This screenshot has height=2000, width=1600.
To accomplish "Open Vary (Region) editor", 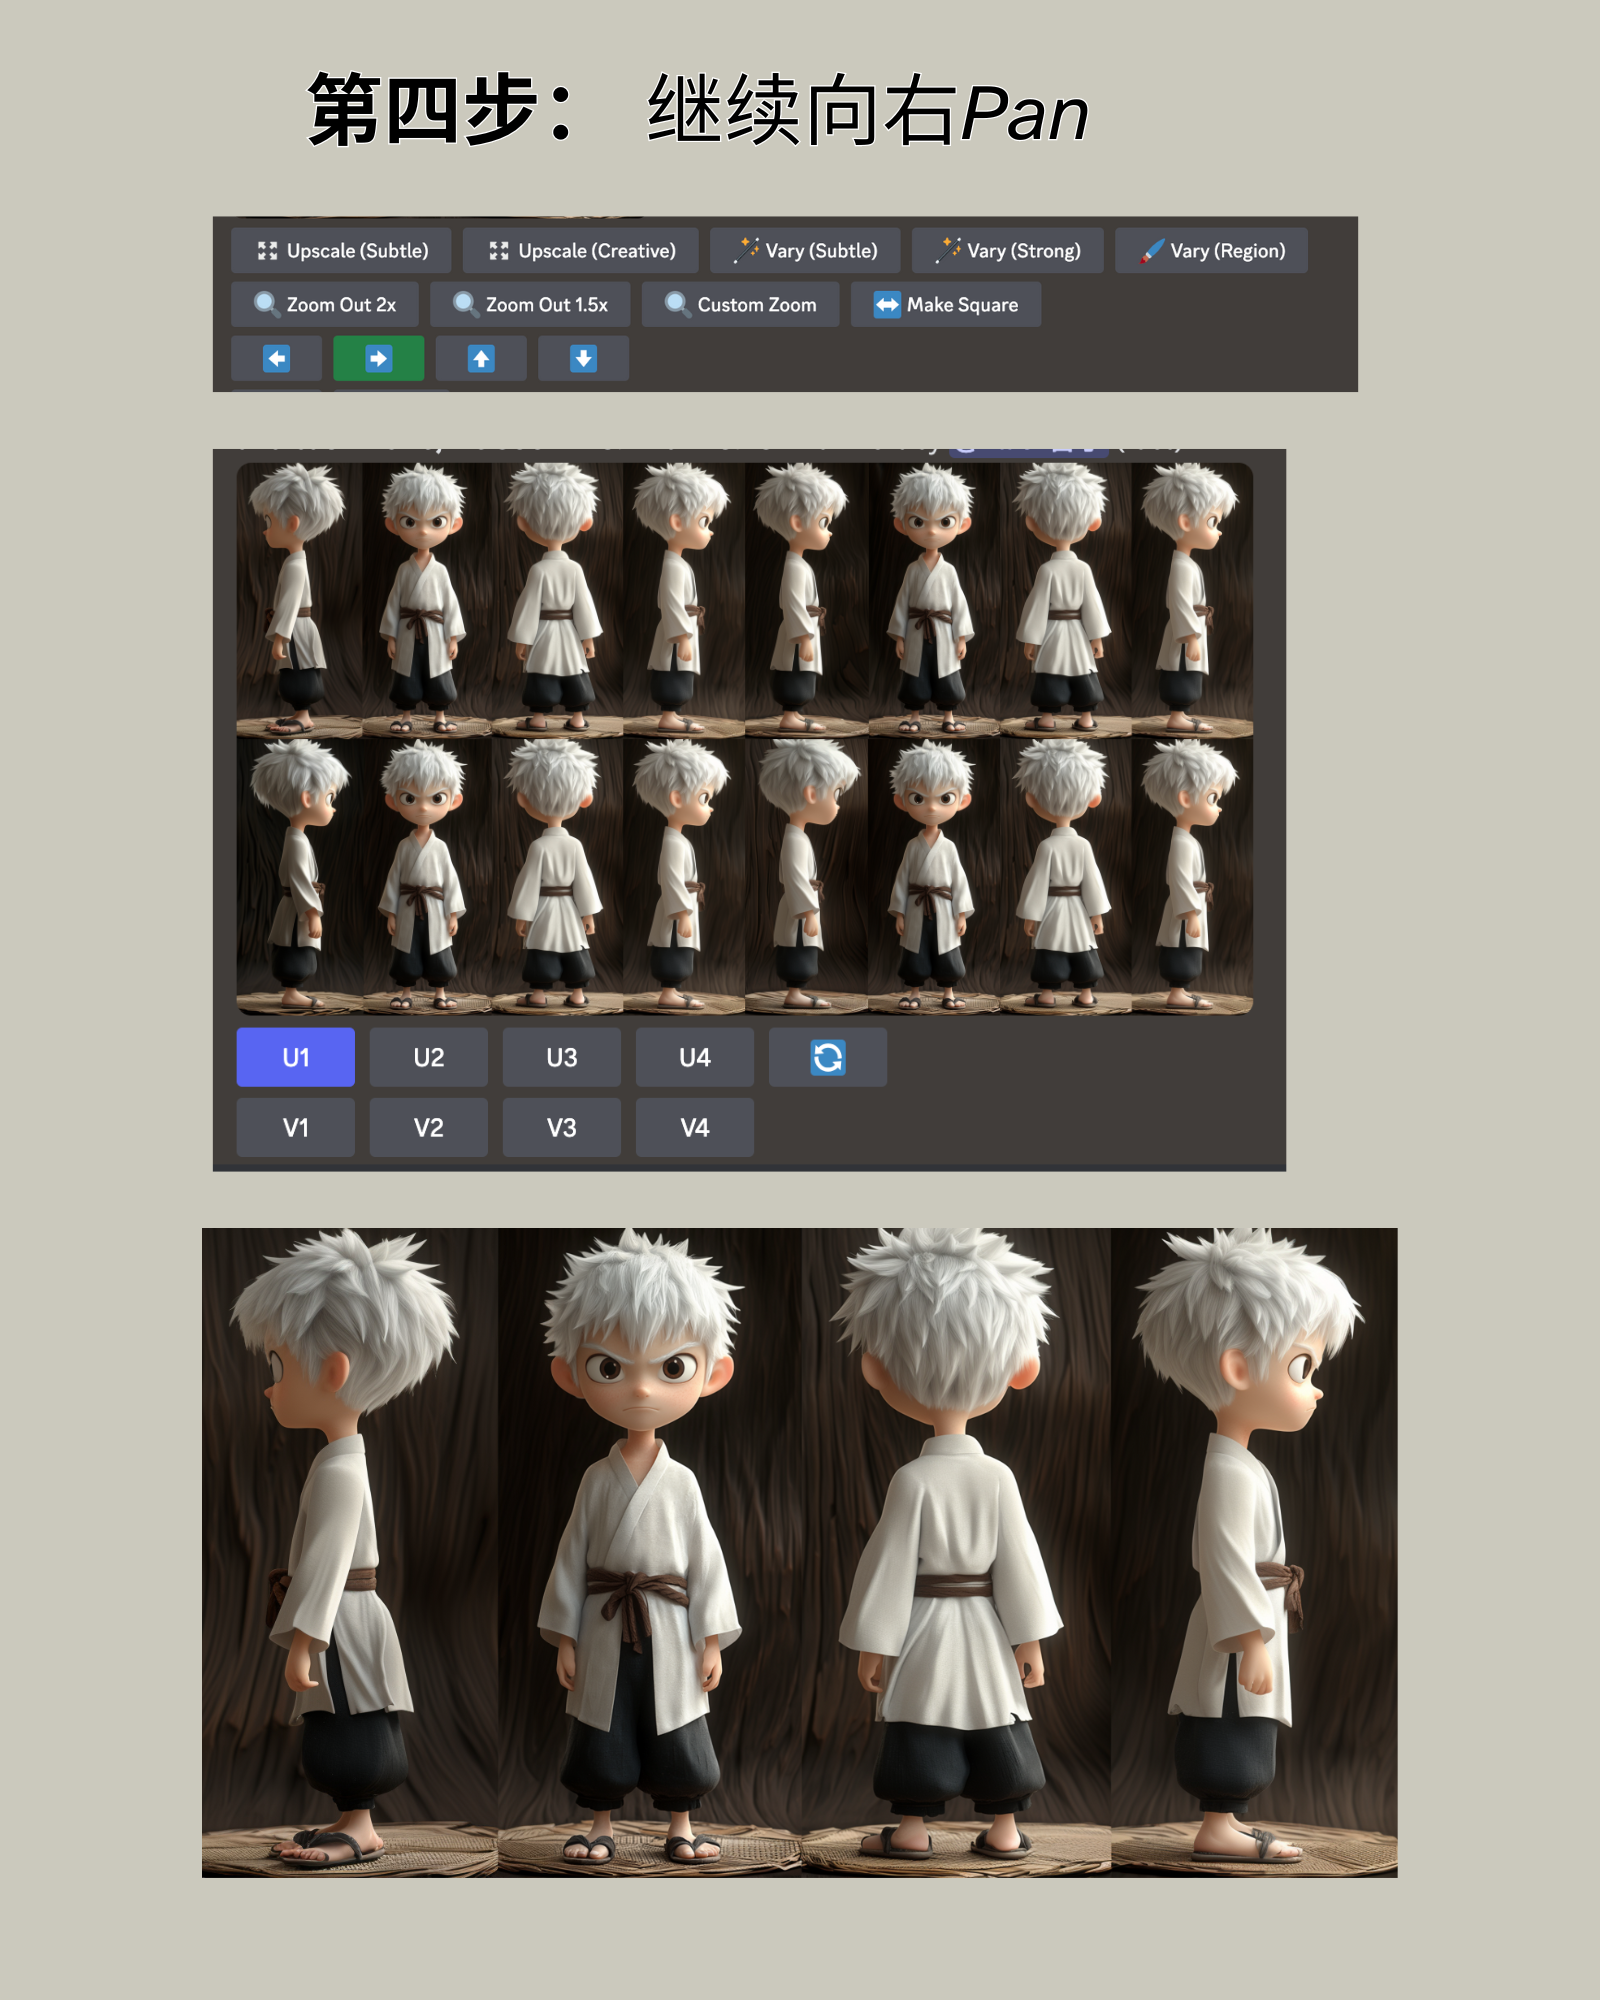I will [x=1211, y=250].
